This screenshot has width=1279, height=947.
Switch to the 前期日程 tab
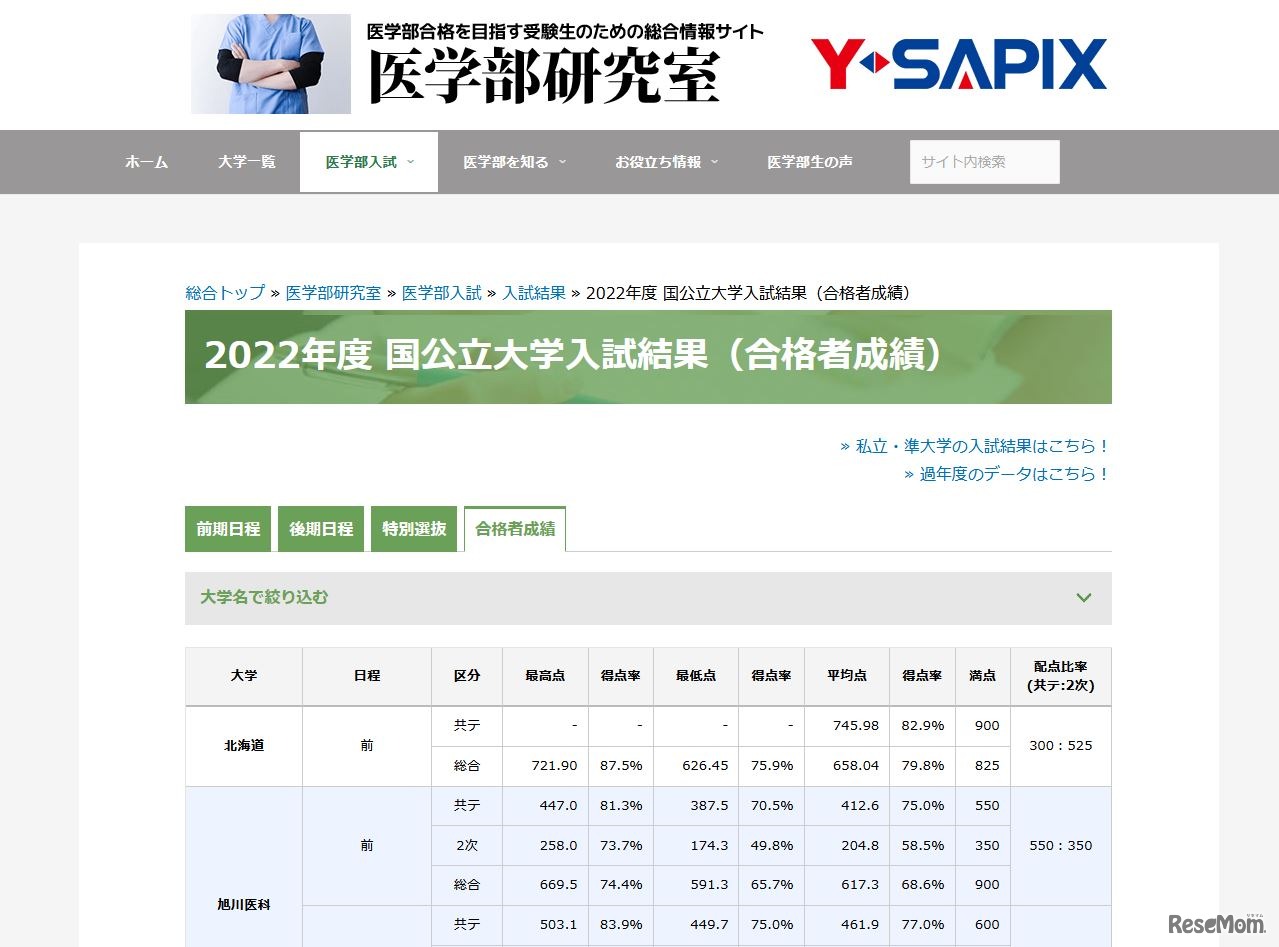[x=227, y=528]
